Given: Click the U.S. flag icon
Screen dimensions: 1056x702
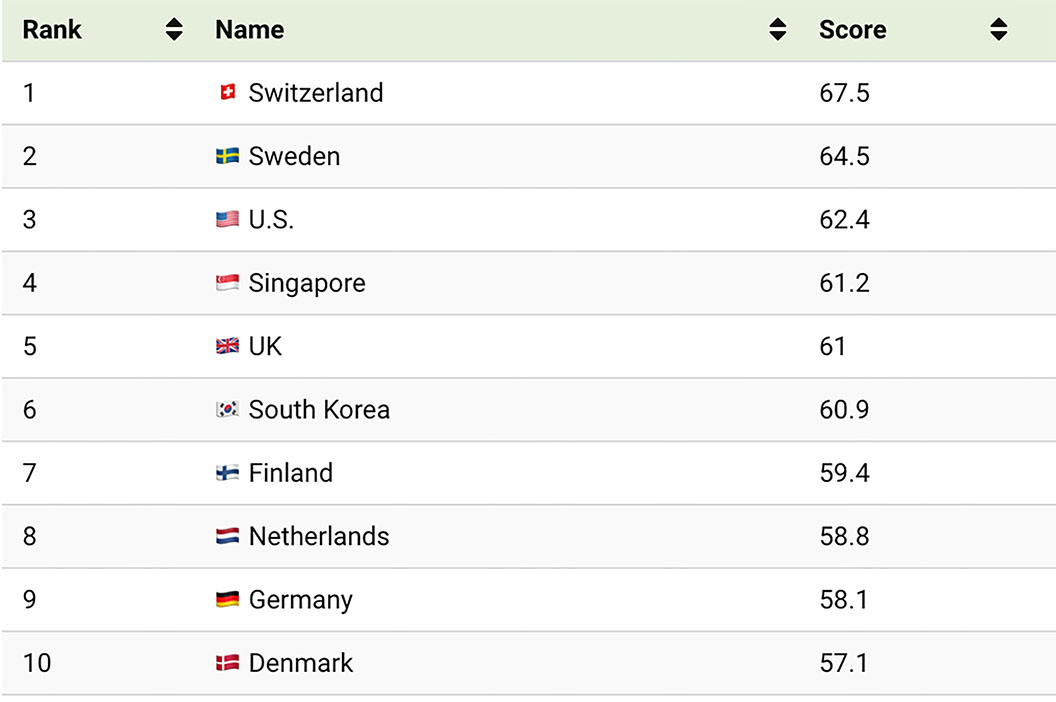Looking at the screenshot, I should pos(228,220).
